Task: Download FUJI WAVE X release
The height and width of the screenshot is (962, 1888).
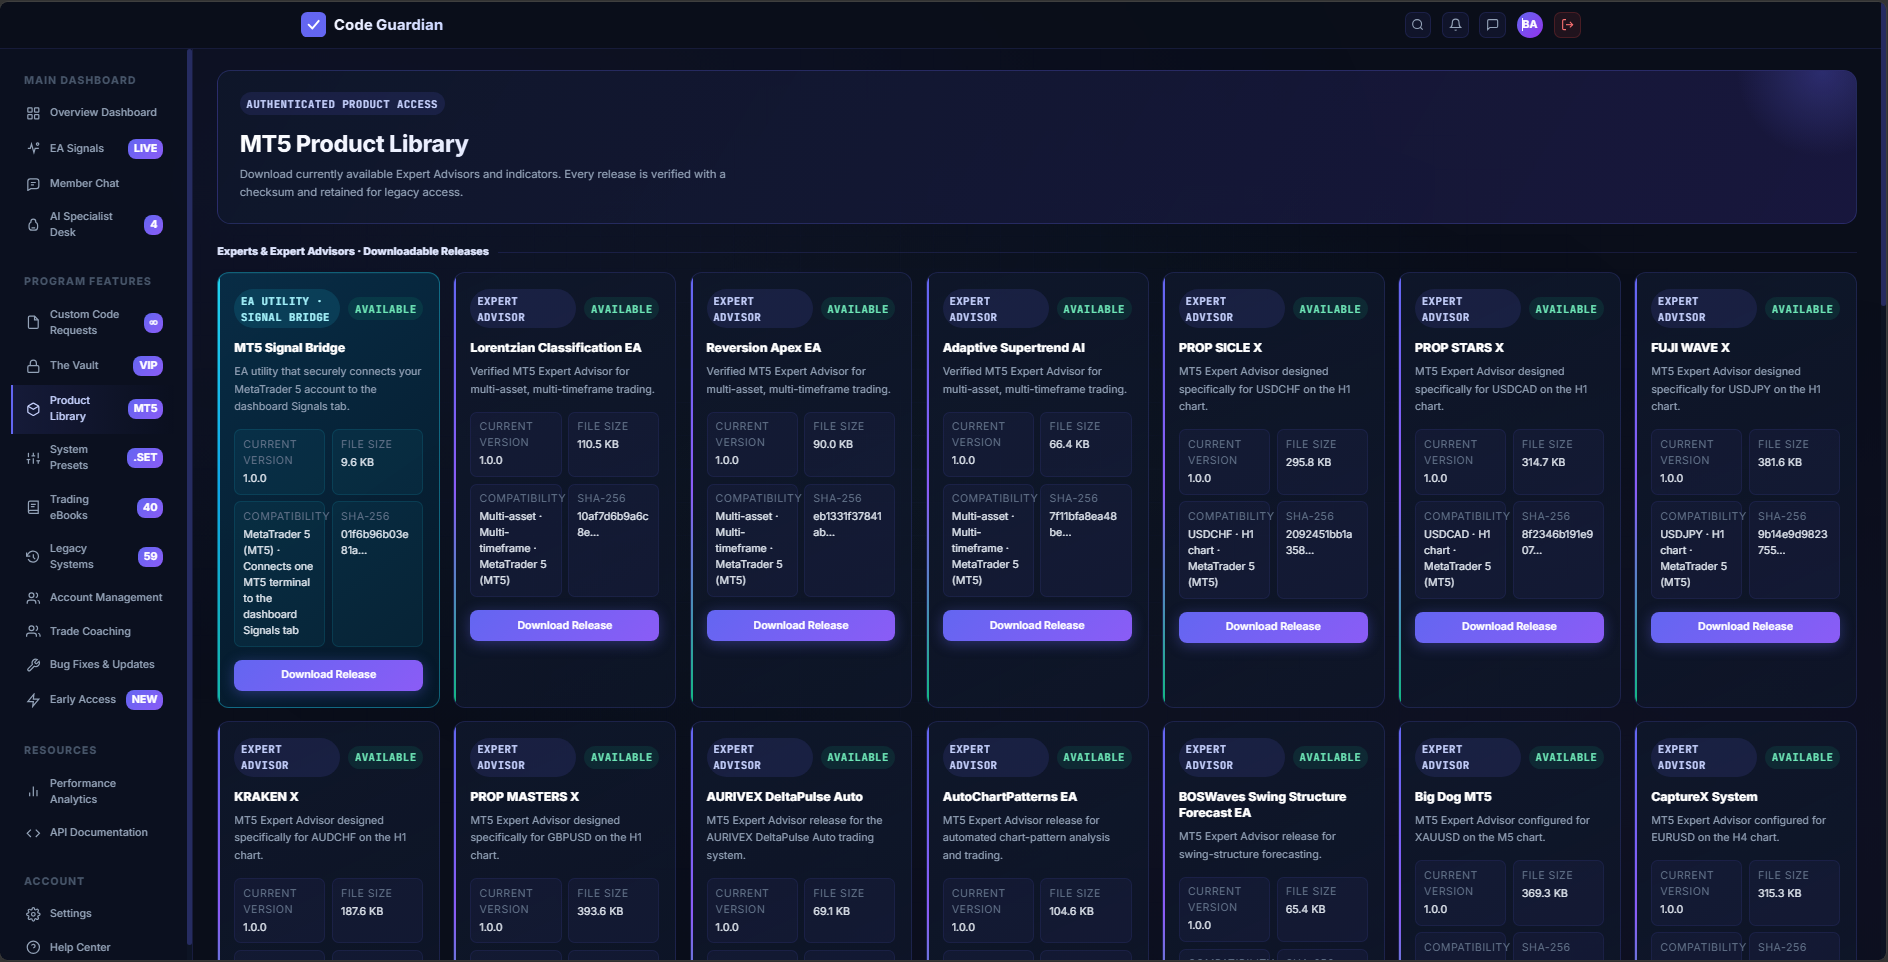Action: click(1745, 627)
